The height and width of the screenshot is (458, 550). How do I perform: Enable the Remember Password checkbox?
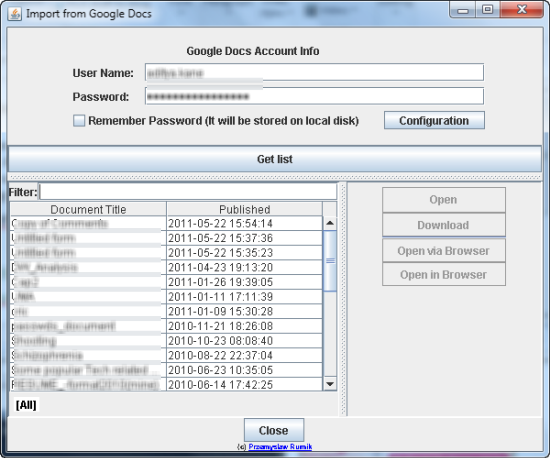[79, 121]
